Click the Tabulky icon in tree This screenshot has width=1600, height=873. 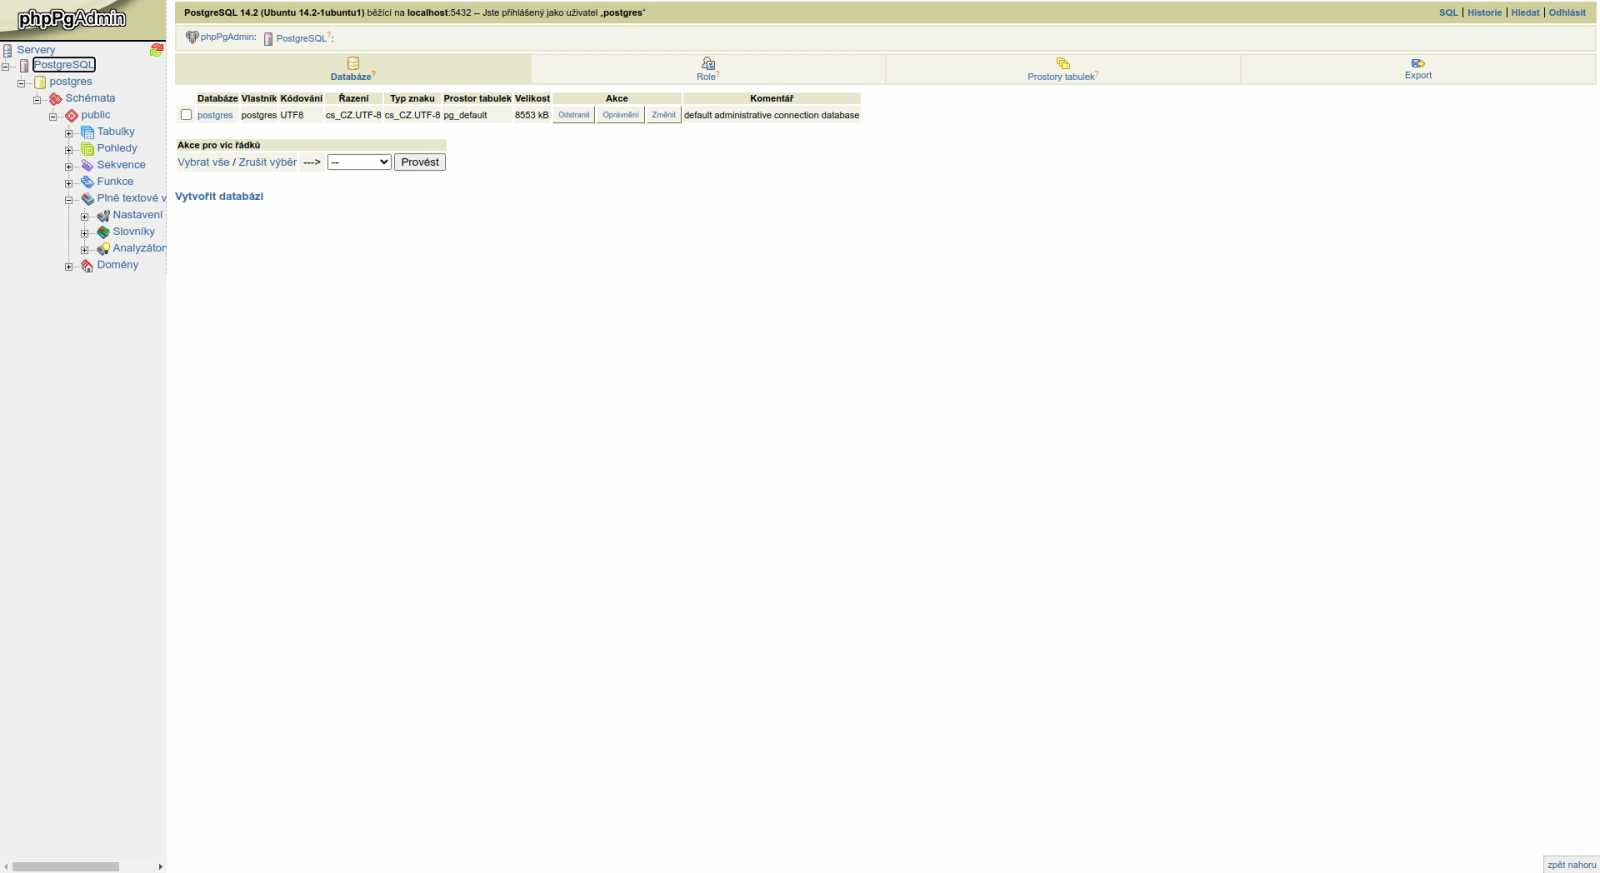coord(88,132)
